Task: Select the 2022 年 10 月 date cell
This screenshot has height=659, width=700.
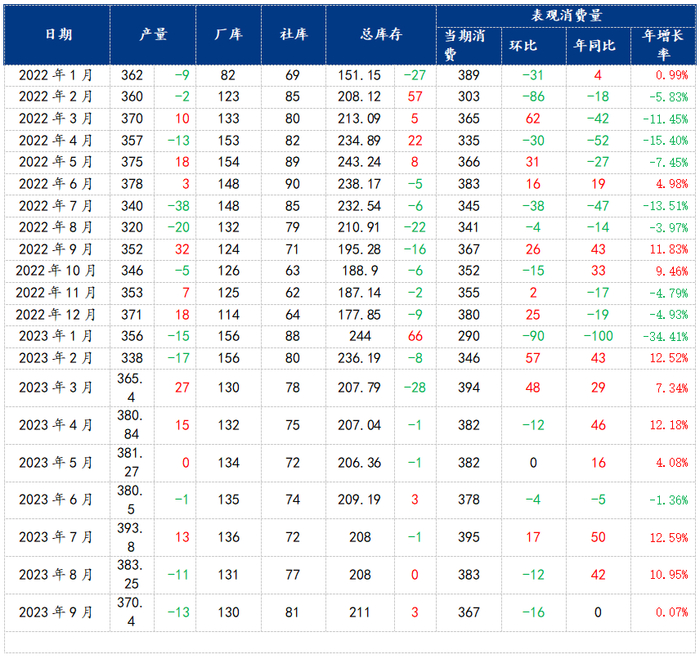Action: (x=56, y=271)
